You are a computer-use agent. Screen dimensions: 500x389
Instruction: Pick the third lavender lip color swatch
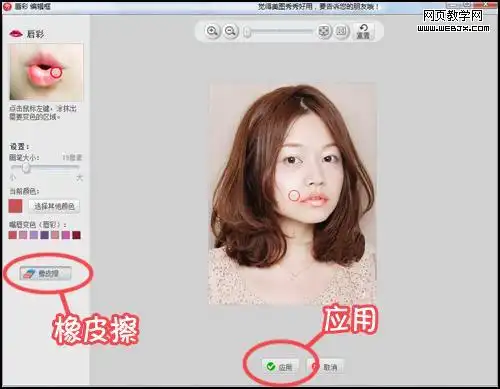[x=34, y=235]
